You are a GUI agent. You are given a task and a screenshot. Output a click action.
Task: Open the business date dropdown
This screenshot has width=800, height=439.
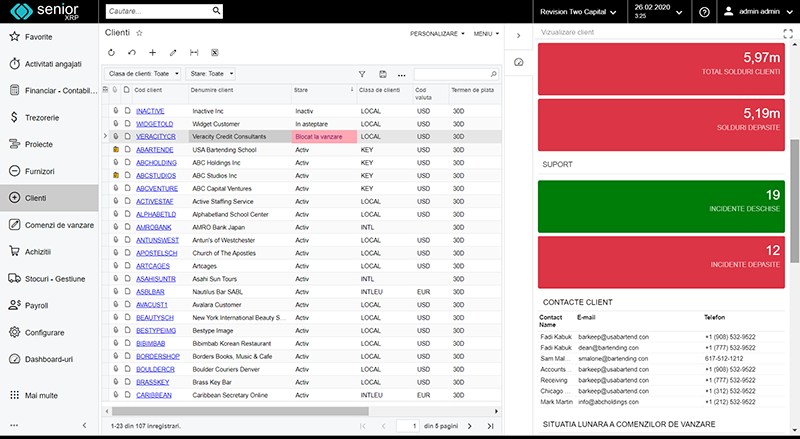(x=659, y=12)
